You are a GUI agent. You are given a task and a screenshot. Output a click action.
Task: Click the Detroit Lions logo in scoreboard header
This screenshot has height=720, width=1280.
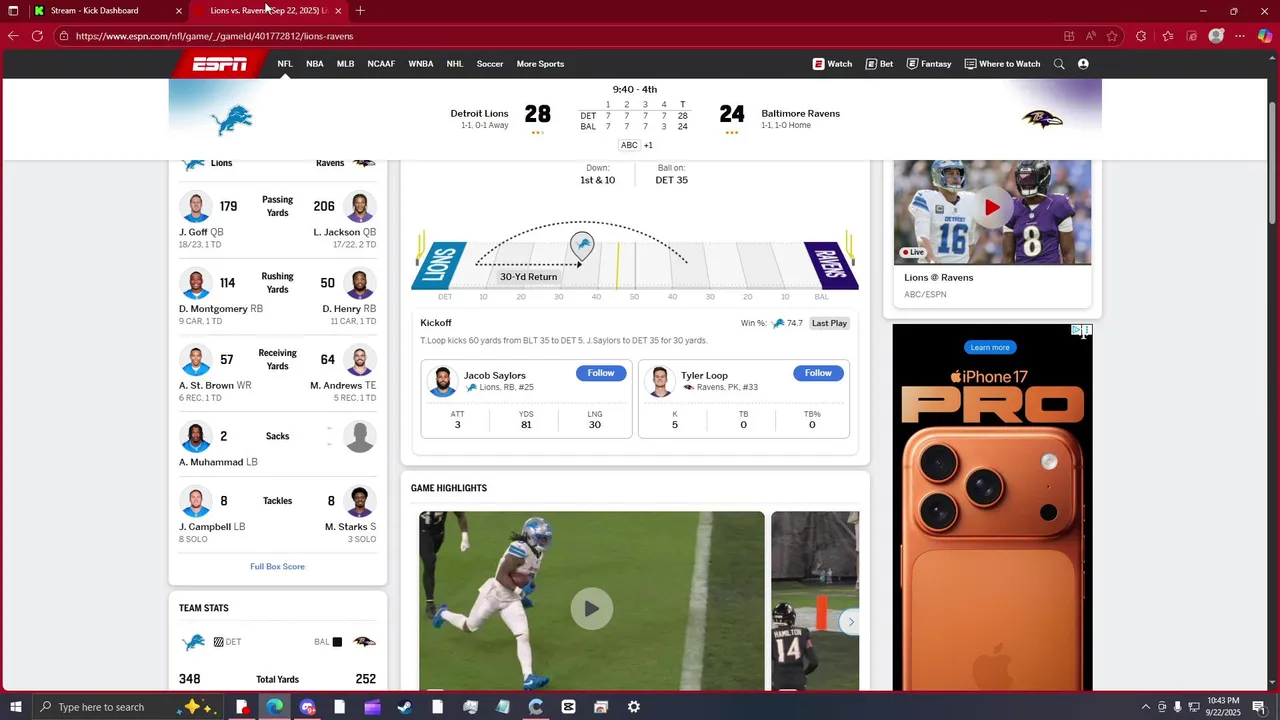point(232,120)
